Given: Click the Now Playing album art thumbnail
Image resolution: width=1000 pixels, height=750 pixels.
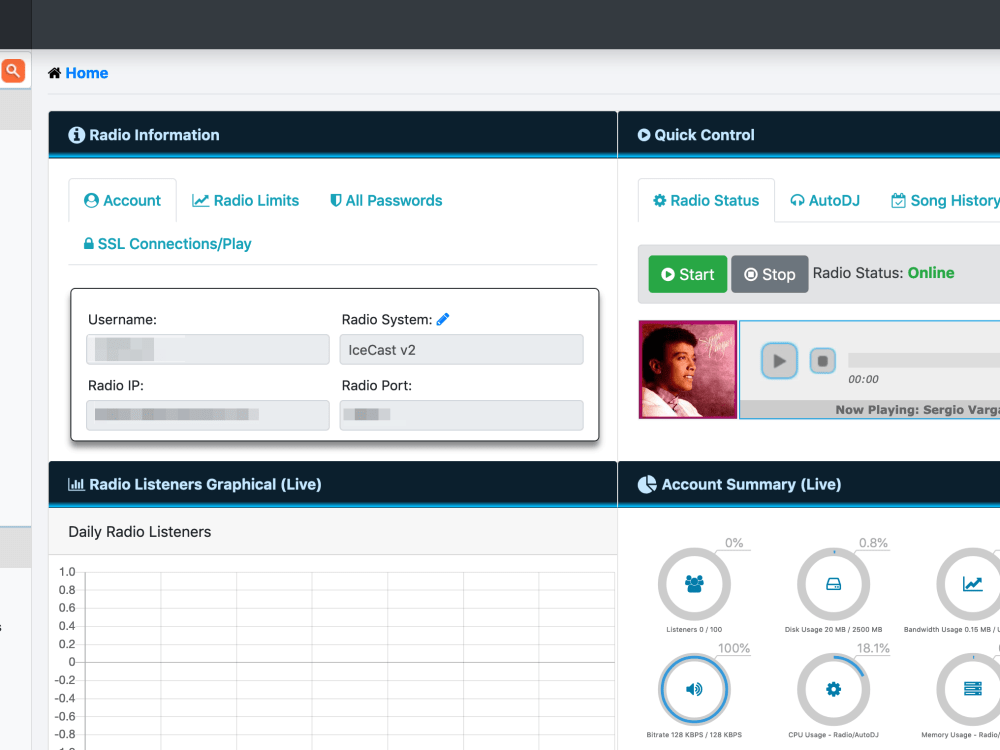Looking at the screenshot, I should click(687, 369).
